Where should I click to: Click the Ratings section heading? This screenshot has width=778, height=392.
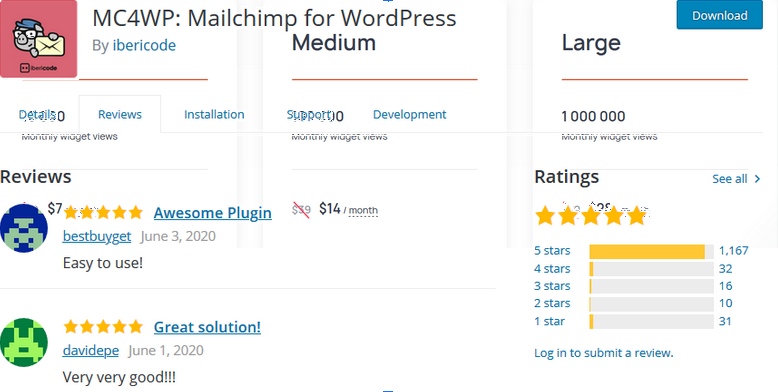(567, 177)
